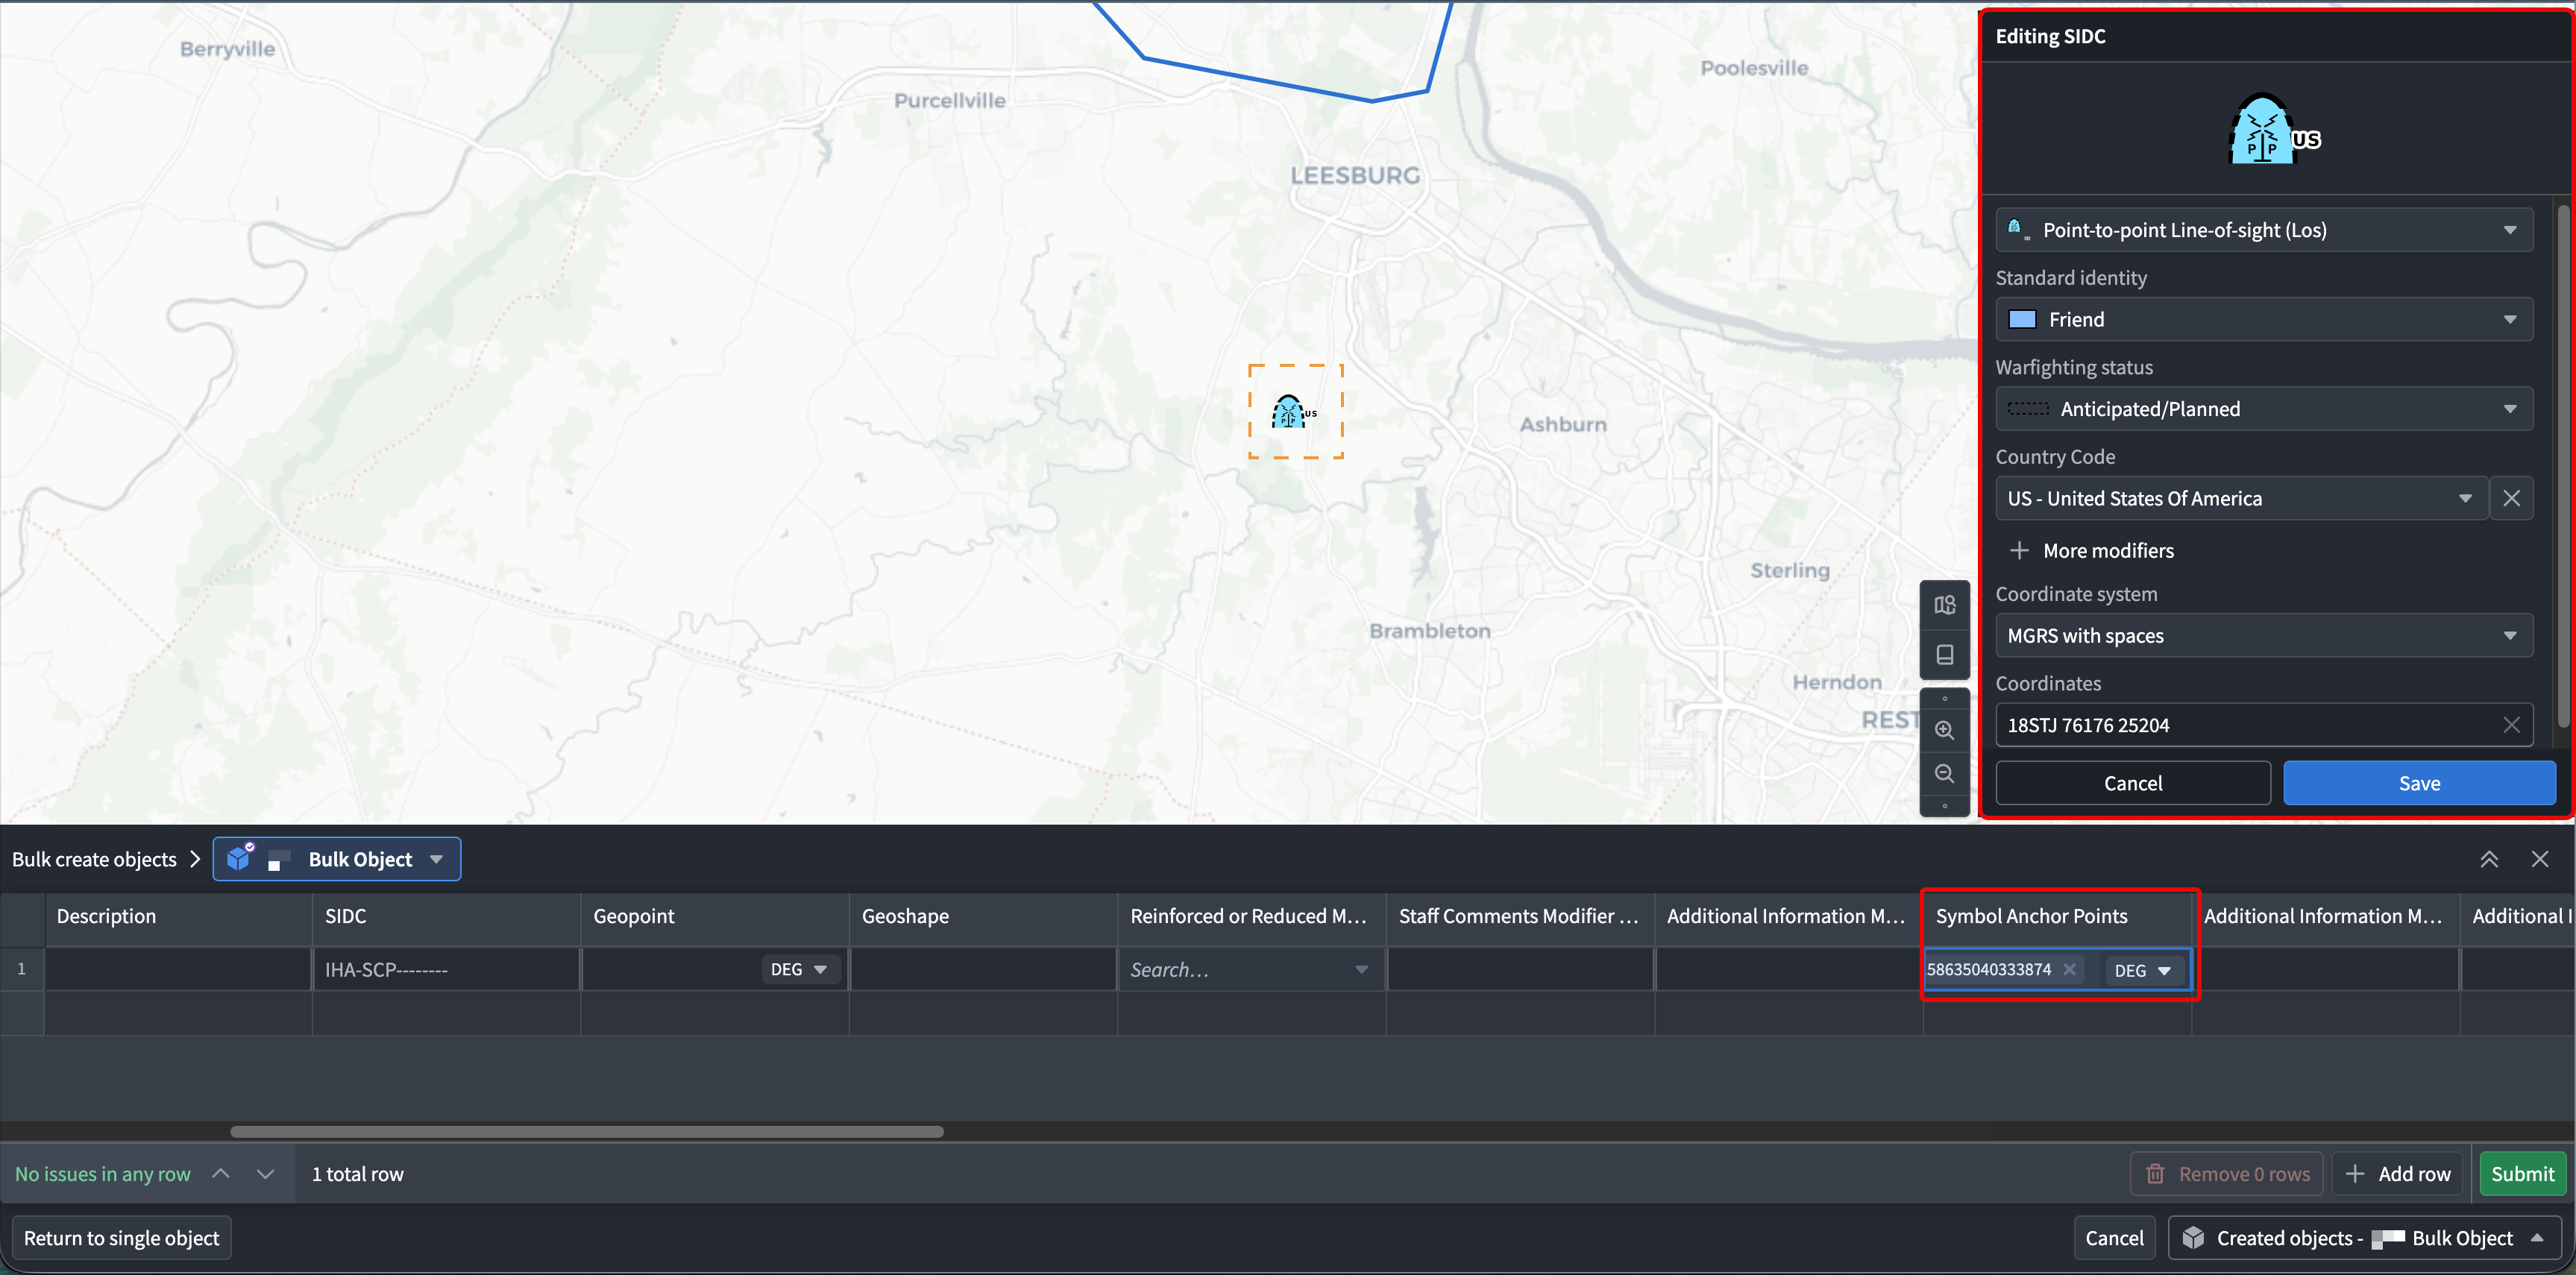Click the SIDC column header

tap(446, 916)
